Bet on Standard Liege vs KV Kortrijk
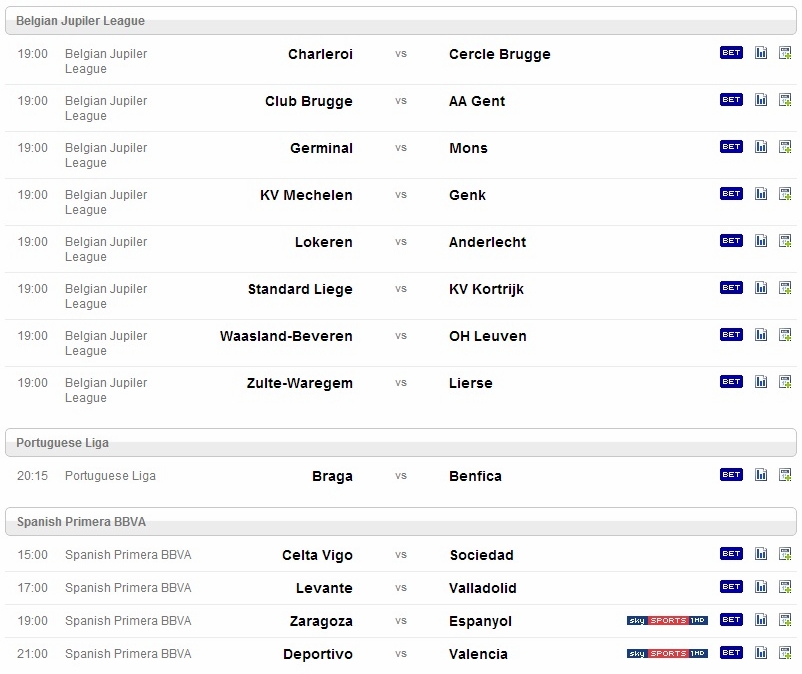Image resolution: width=802 pixels, height=674 pixels. [731, 288]
